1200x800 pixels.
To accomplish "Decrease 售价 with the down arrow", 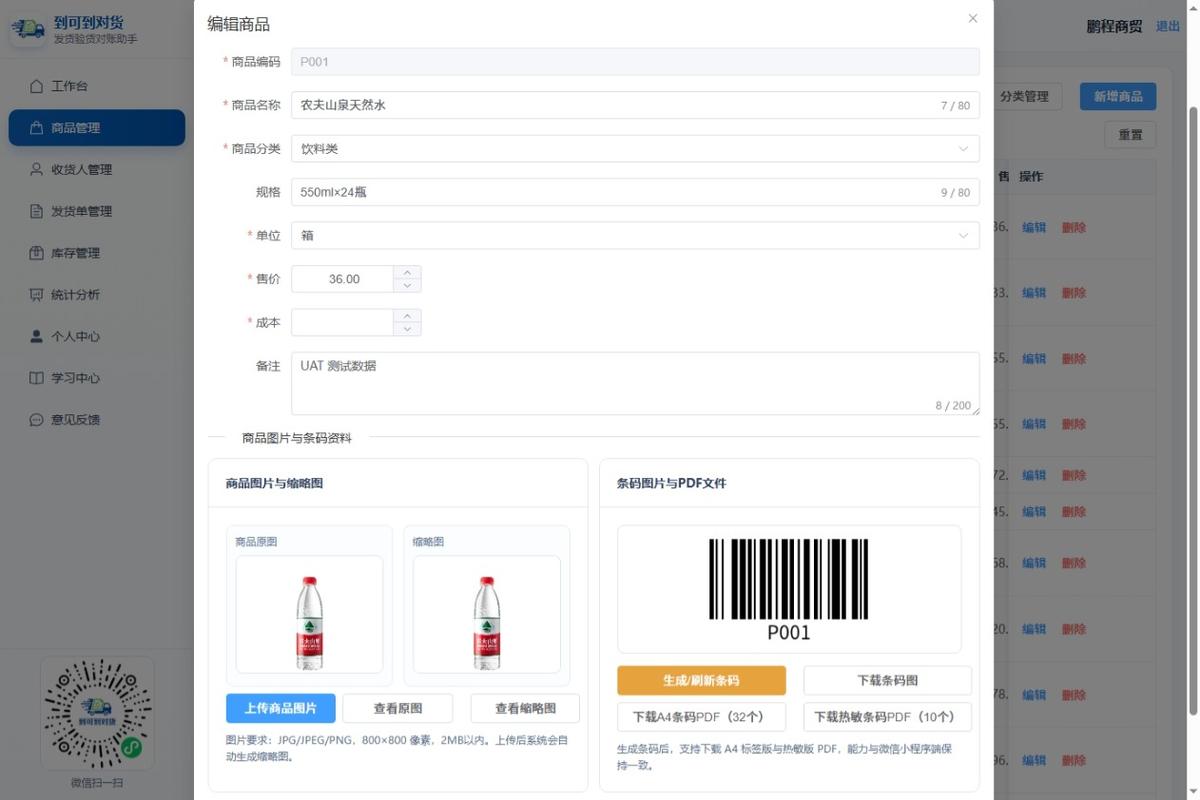I will click(407, 286).
